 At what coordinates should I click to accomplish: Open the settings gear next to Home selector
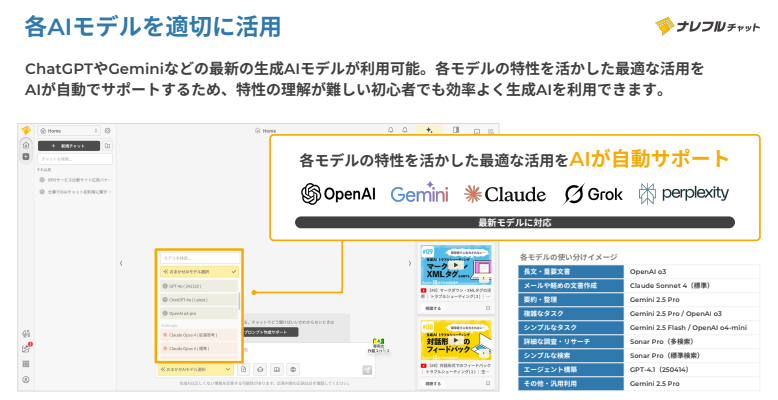pyautogui.click(x=108, y=131)
